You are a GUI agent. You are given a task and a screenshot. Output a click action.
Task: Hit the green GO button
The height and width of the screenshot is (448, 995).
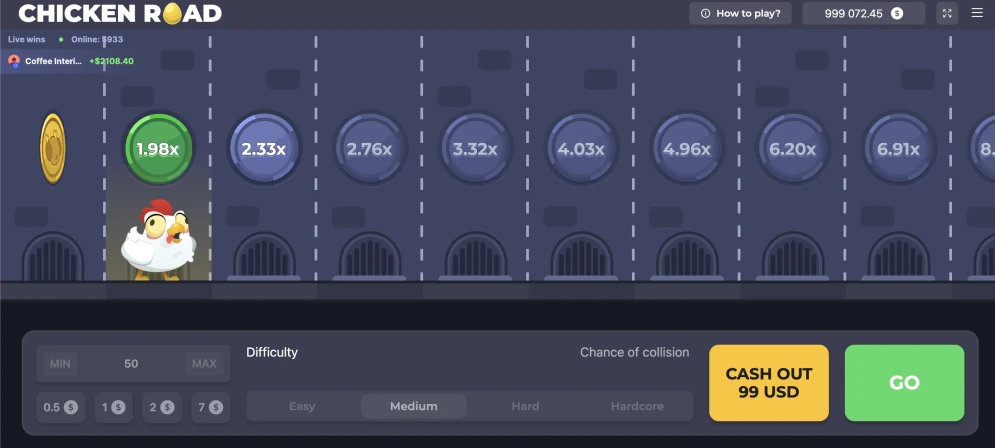pos(904,383)
